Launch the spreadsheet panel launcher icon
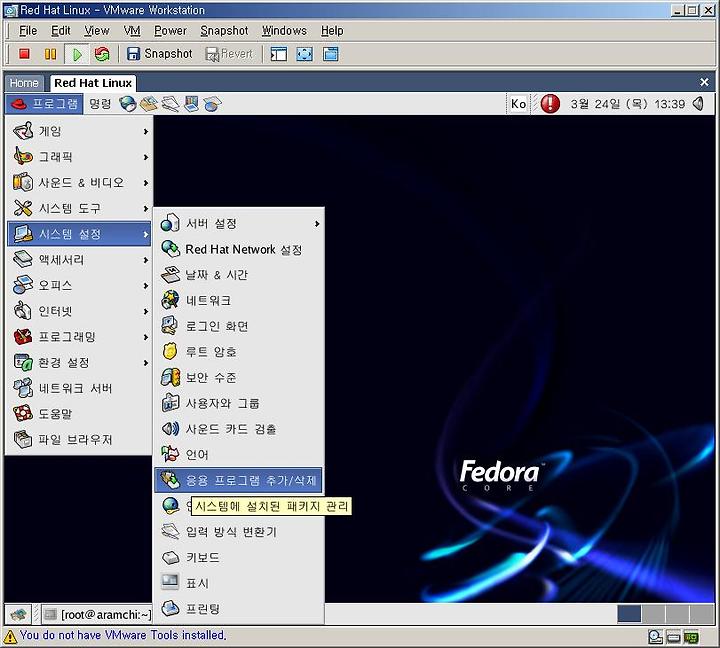Viewport: 720px width, 648px height. pos(212,104)
